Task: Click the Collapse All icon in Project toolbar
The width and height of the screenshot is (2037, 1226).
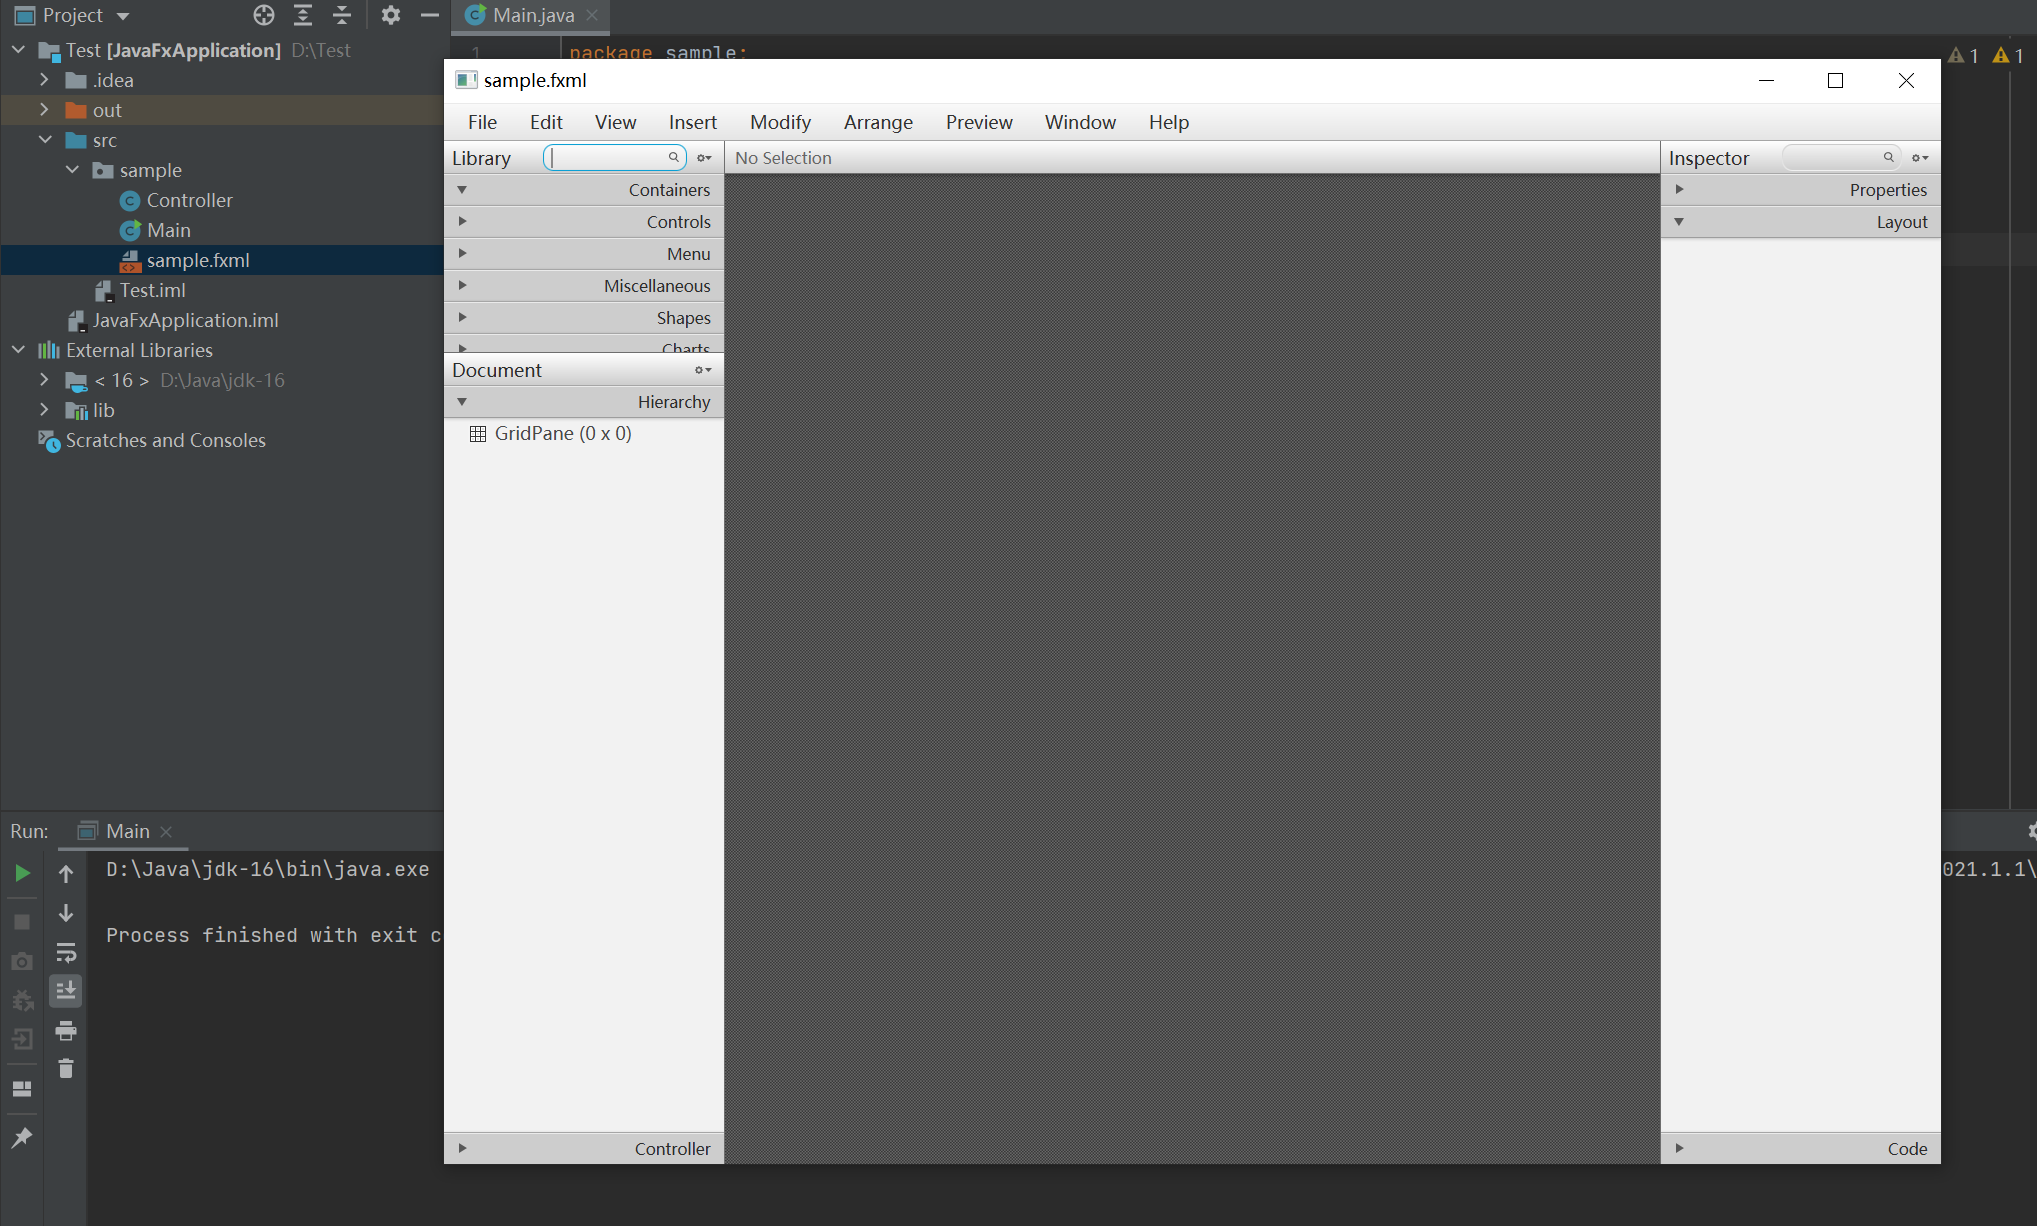Action: [x=342, y=15]
